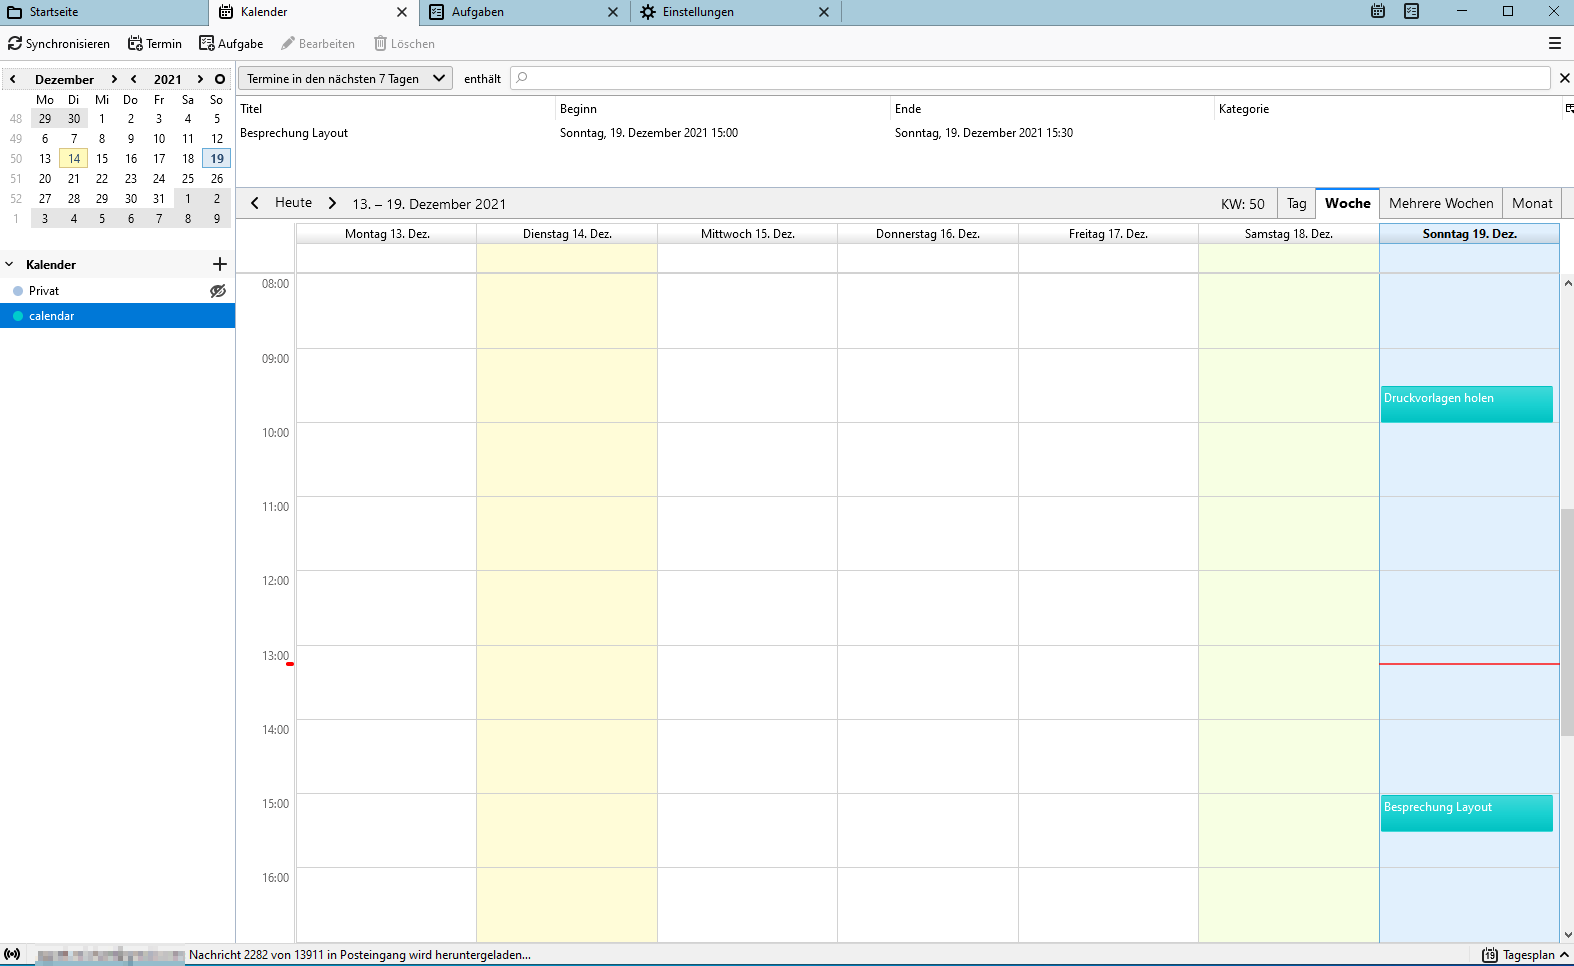Select the Privat calendar

(117, 291)
